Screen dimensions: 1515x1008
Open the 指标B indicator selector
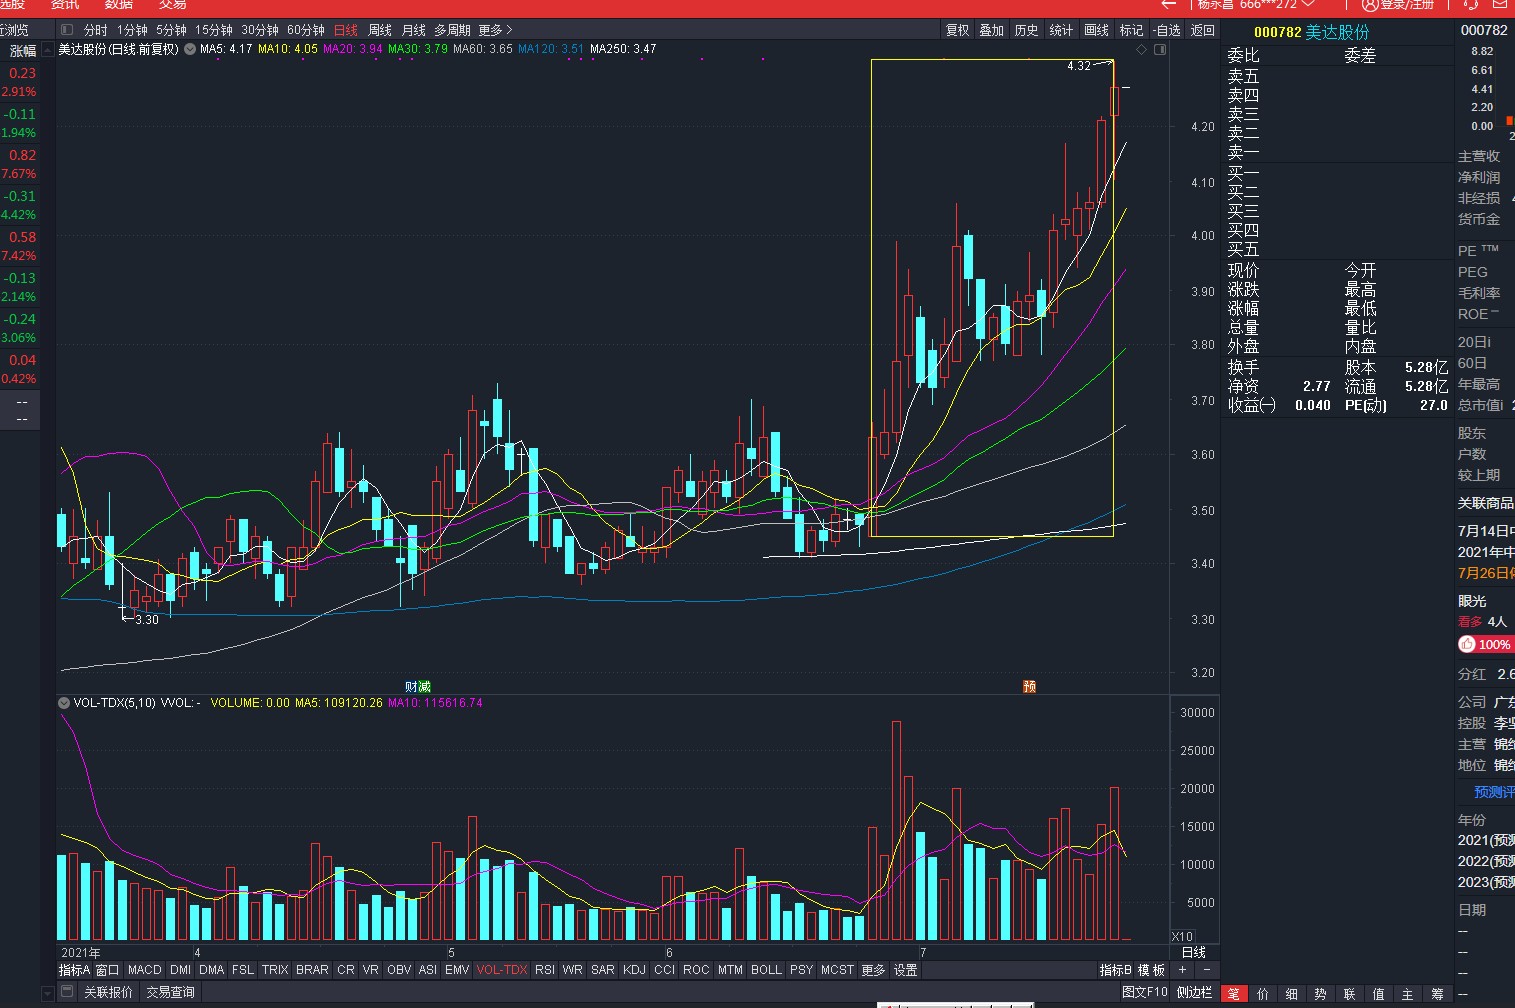click(1115, 970)
